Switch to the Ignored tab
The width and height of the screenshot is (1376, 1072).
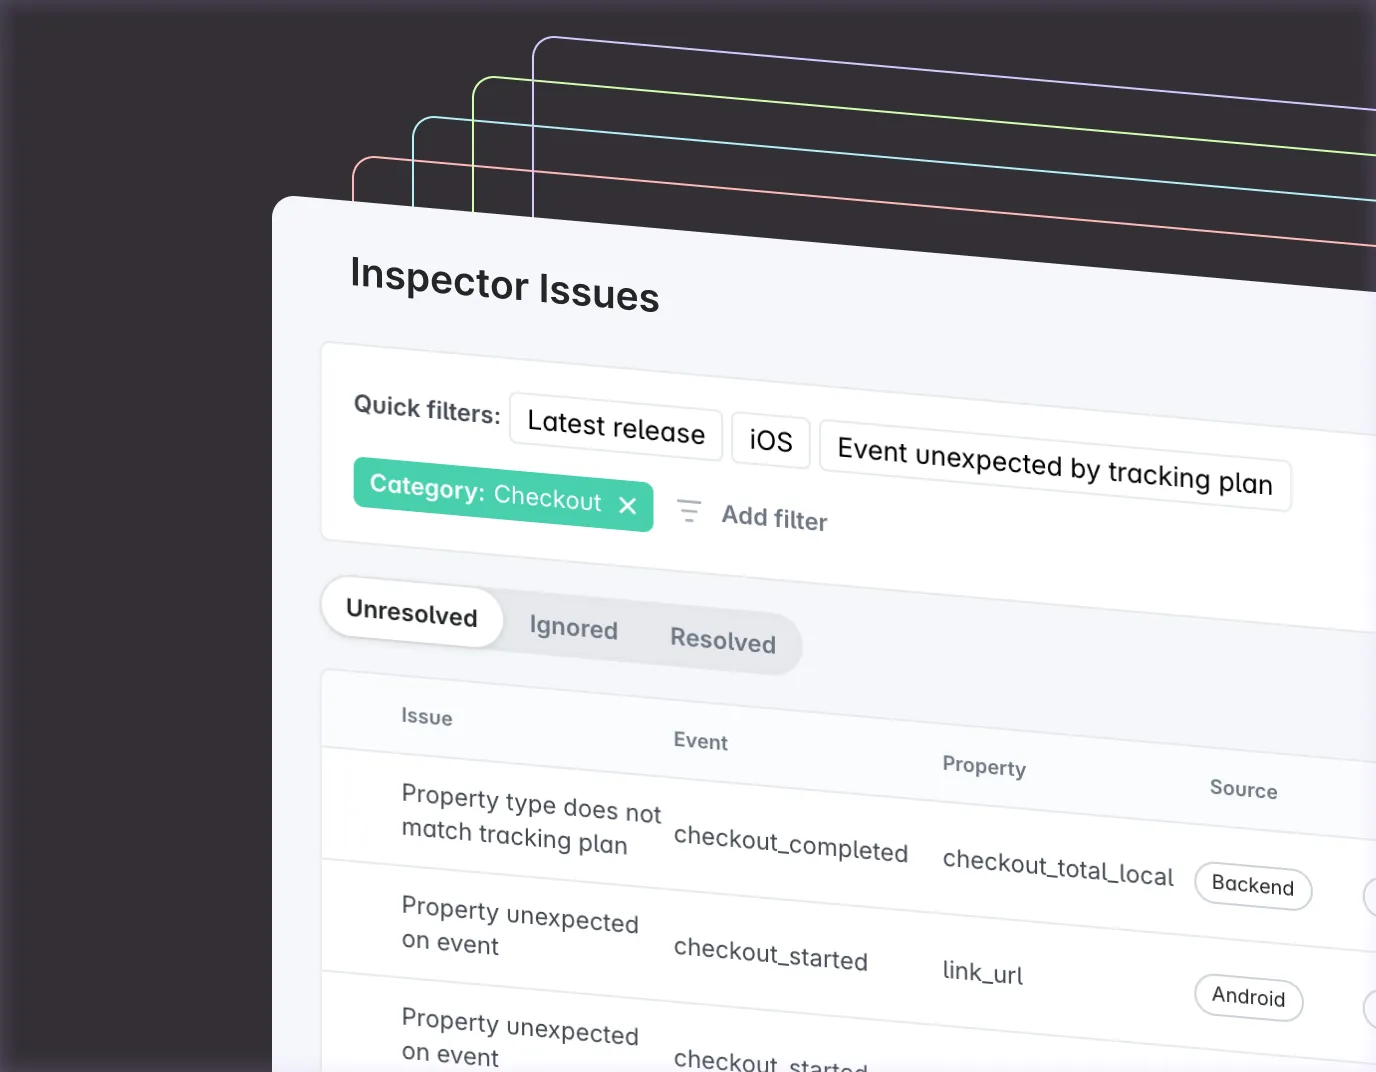coord(573,627)
